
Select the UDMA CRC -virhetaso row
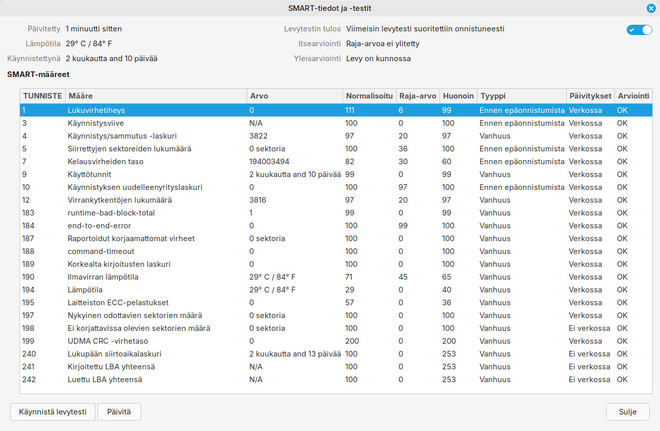(x=336, y=341)
